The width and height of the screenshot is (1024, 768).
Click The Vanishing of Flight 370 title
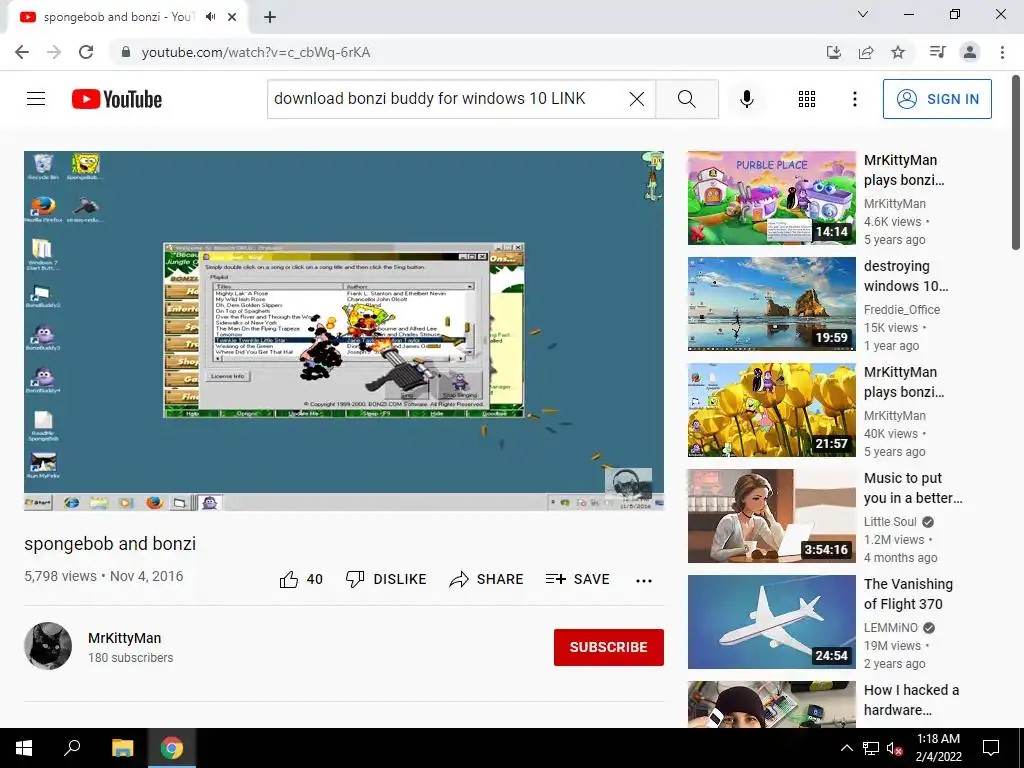(x=908, y=594)
